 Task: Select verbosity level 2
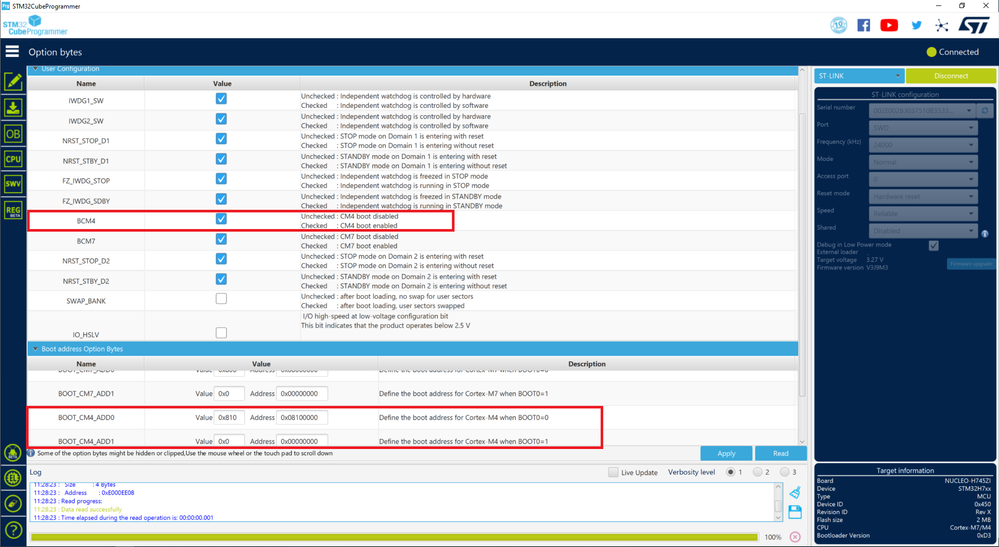[x=758, y=472]
